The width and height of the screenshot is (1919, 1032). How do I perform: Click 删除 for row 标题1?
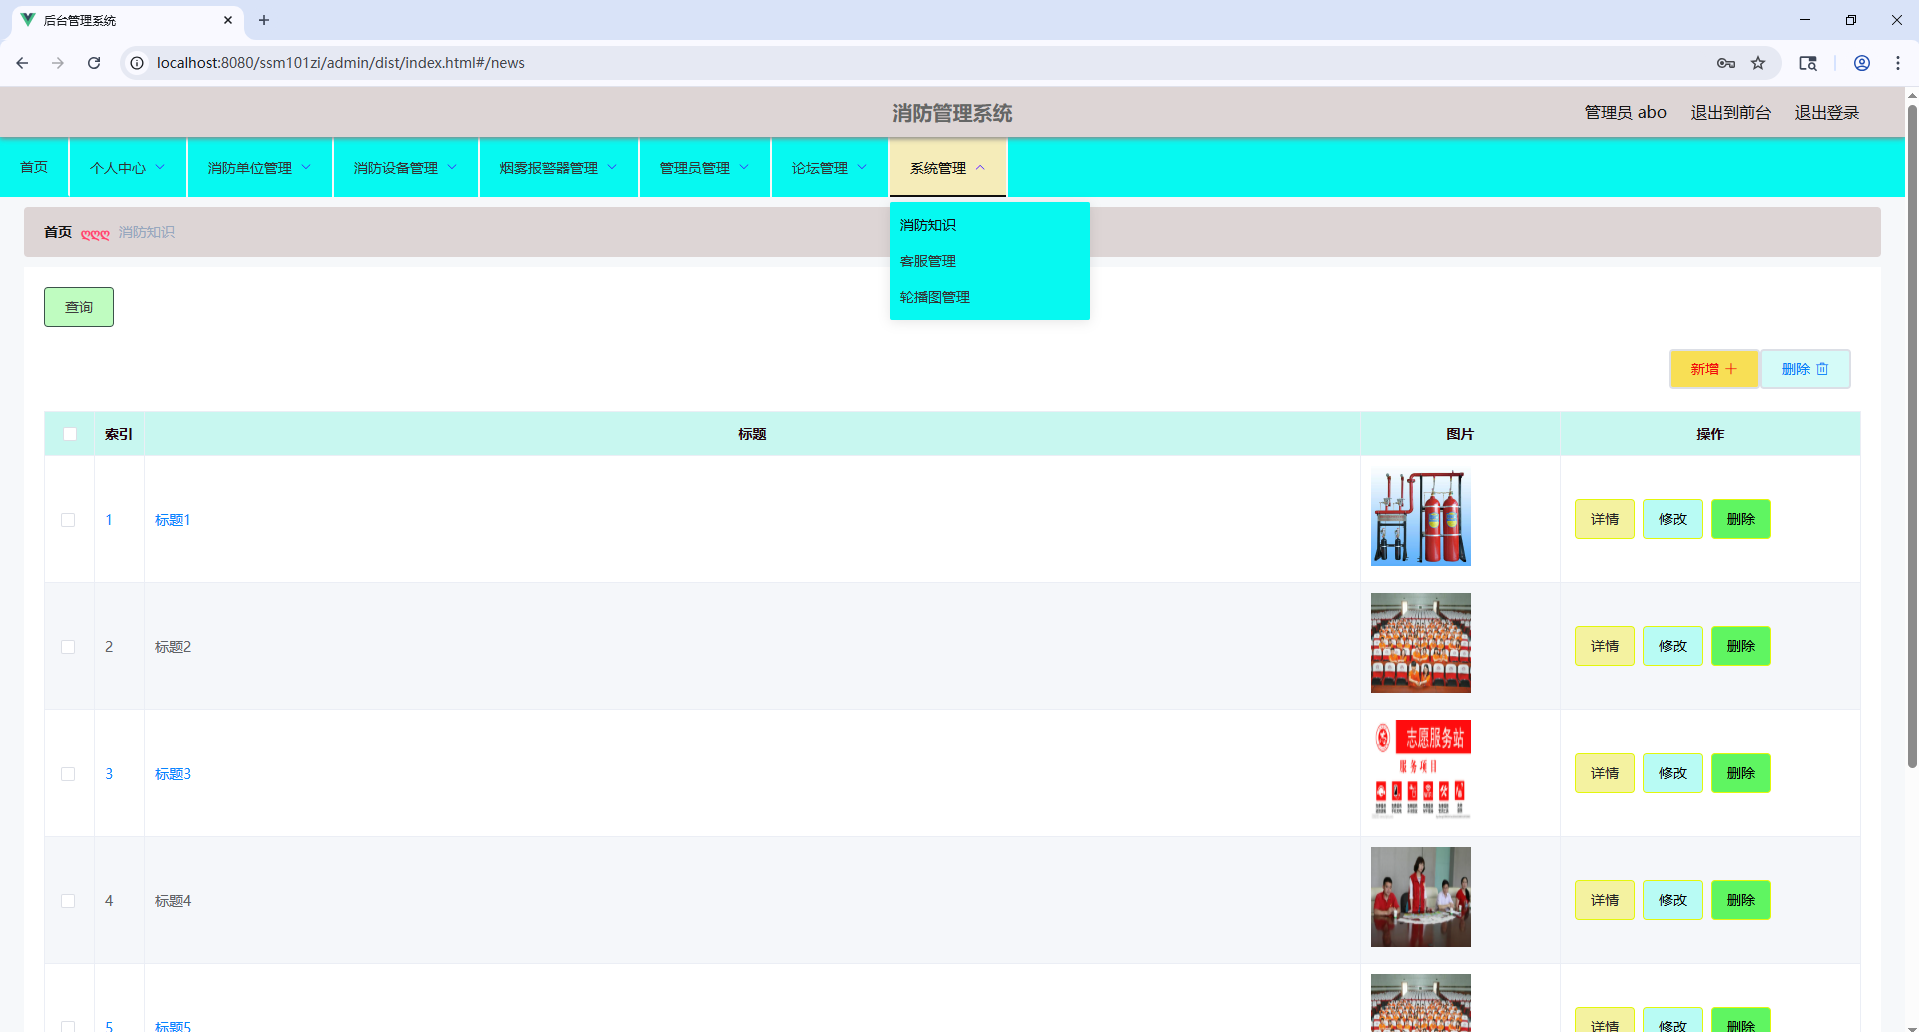click(x=1741, y=519)
